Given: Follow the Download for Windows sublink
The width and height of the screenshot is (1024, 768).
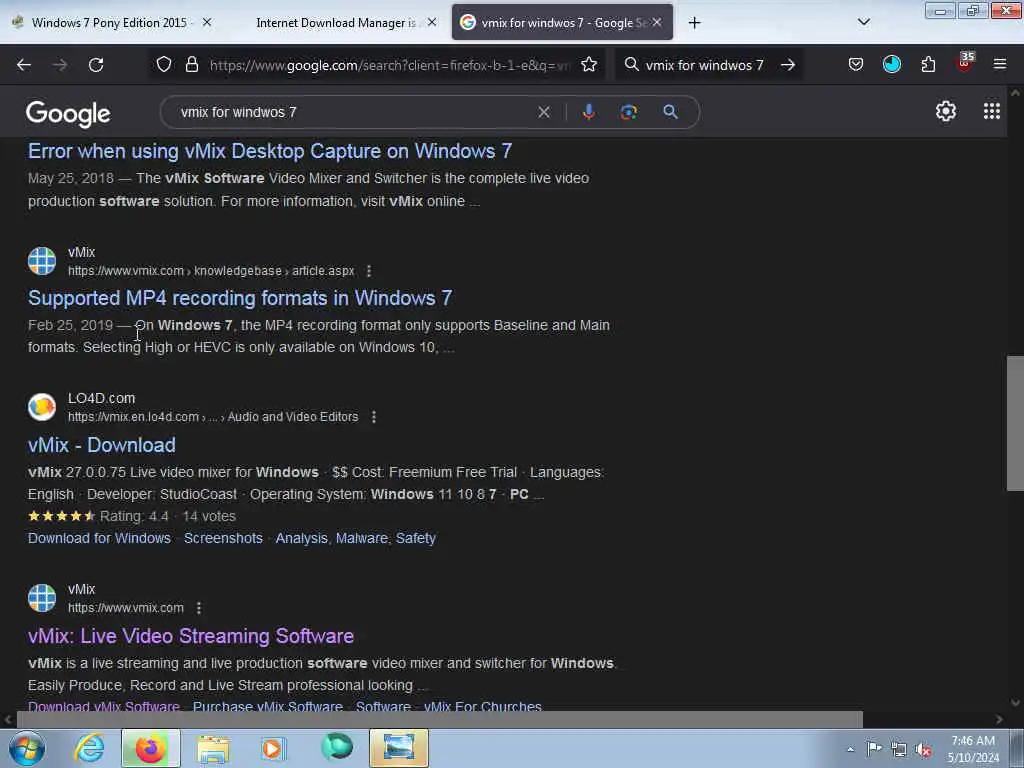Looking at the screenshot, I should (99, 538).
